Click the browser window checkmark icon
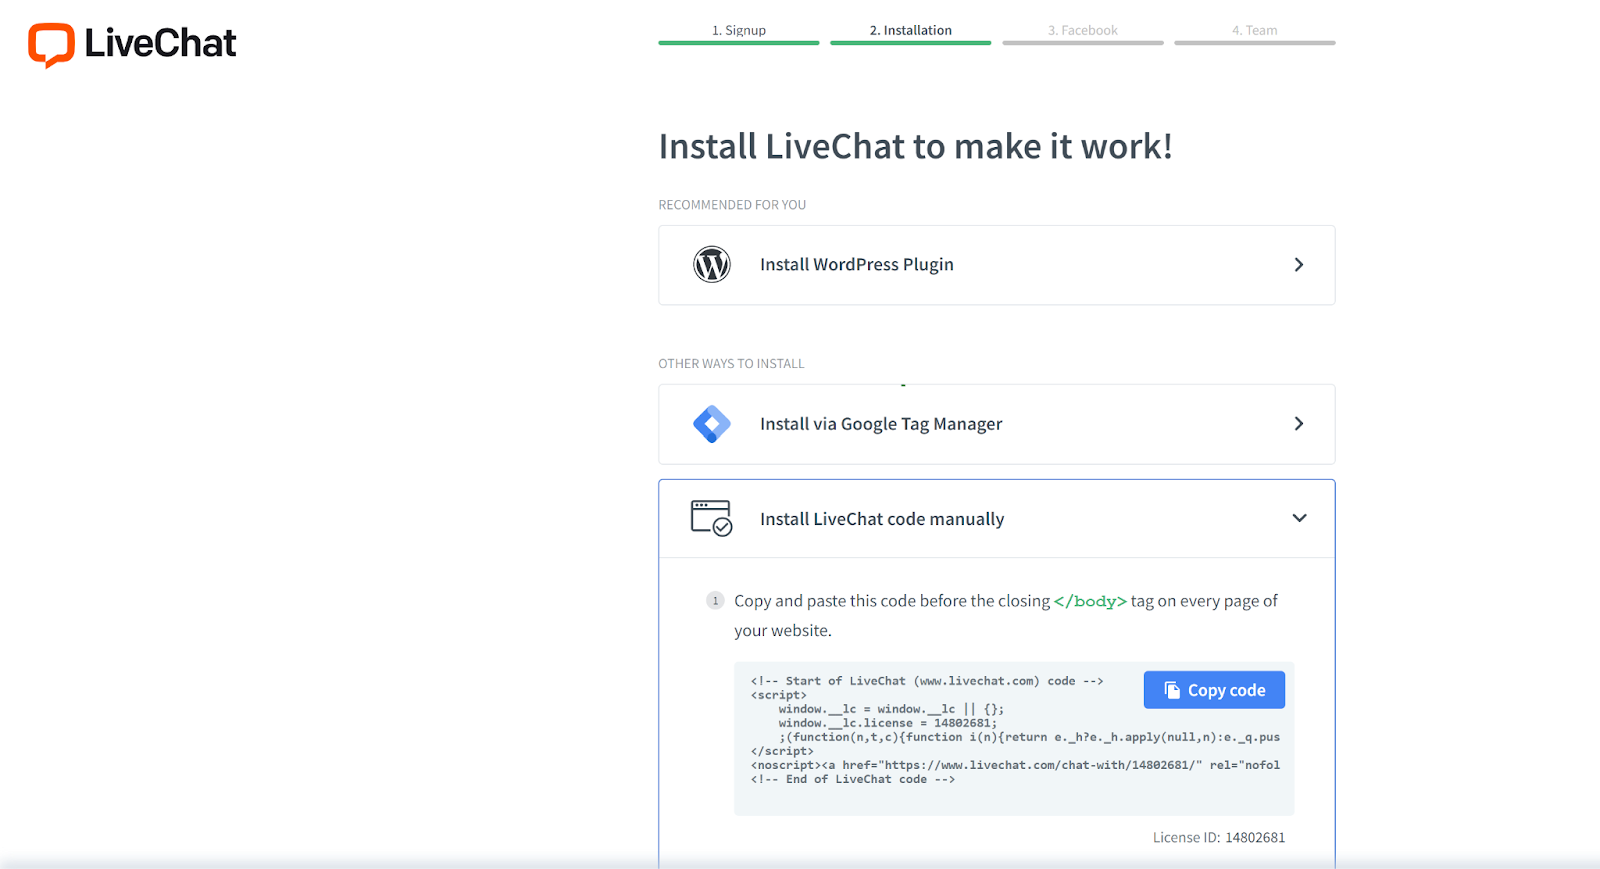Image resolution: width=1600 pixels, height=869 pixels. (712, 518)
